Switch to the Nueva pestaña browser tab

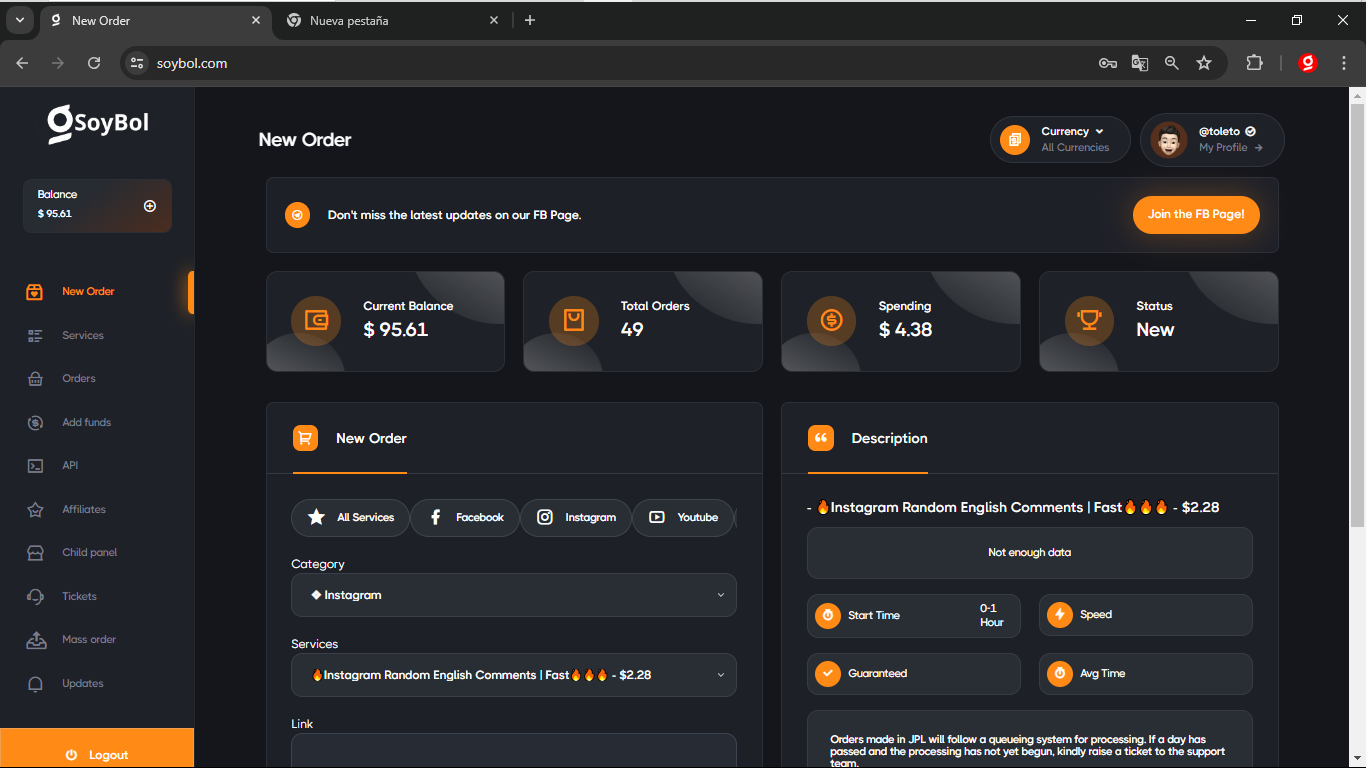(x=390, y=20)
